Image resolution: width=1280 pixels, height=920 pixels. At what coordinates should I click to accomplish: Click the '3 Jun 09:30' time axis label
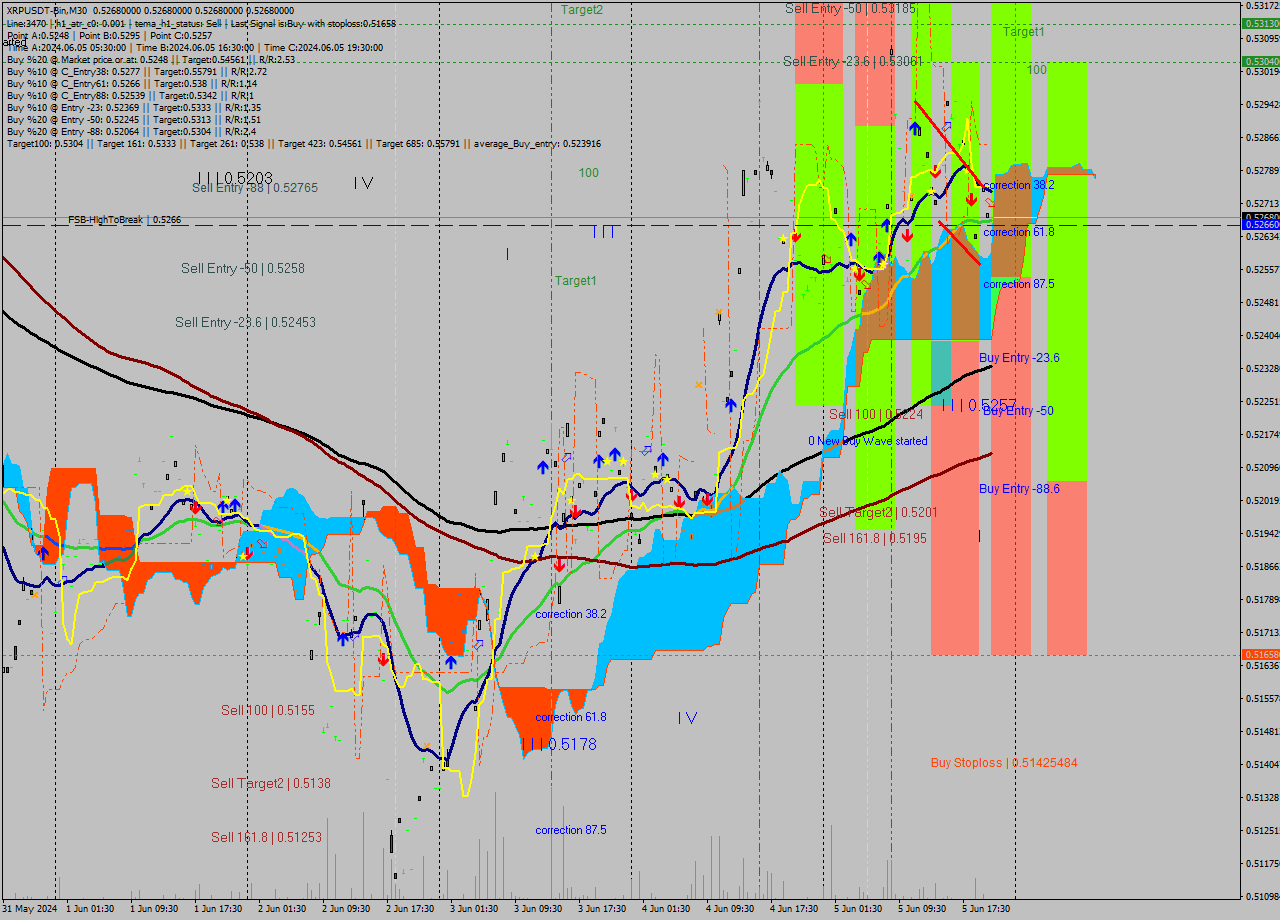pyautogui.click(x=537, y=909)
